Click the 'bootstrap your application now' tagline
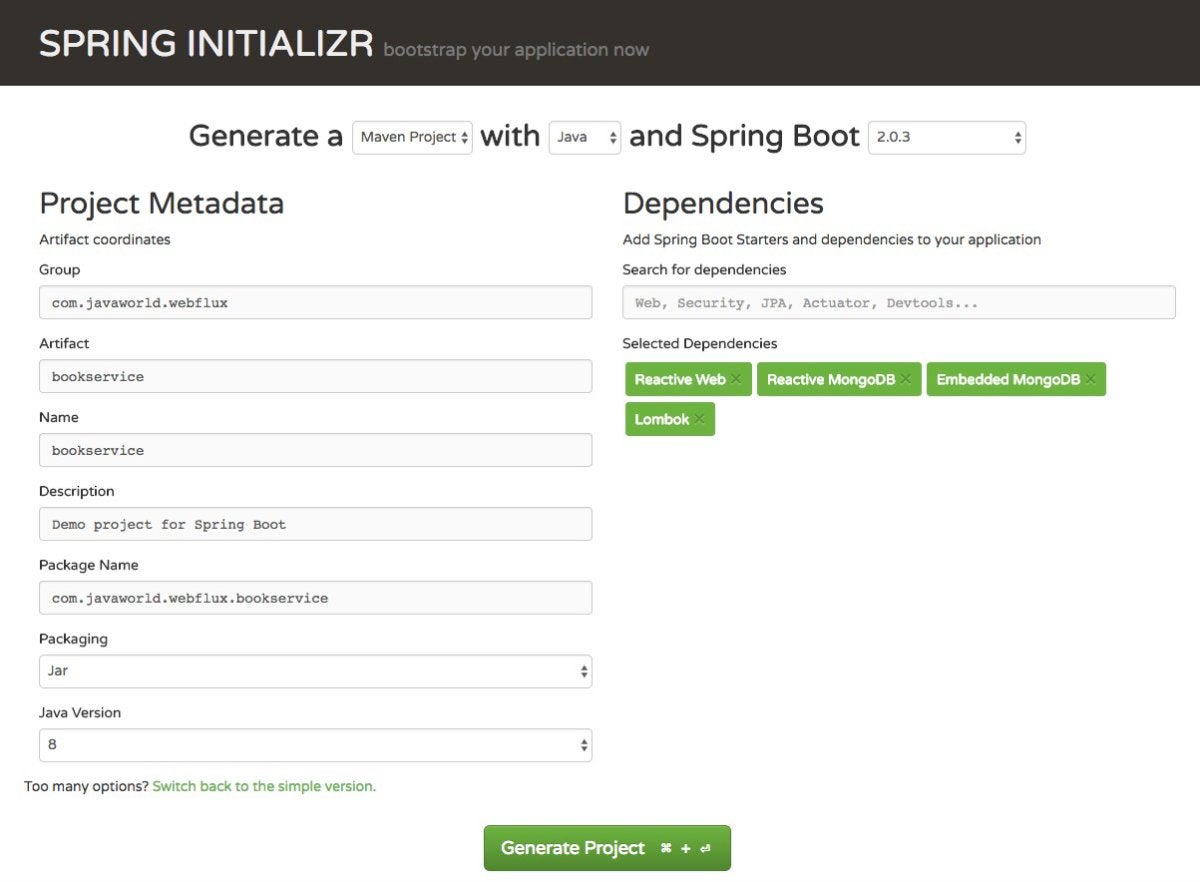This screenshot has height=882, width=1200. [x=516, y=50]
